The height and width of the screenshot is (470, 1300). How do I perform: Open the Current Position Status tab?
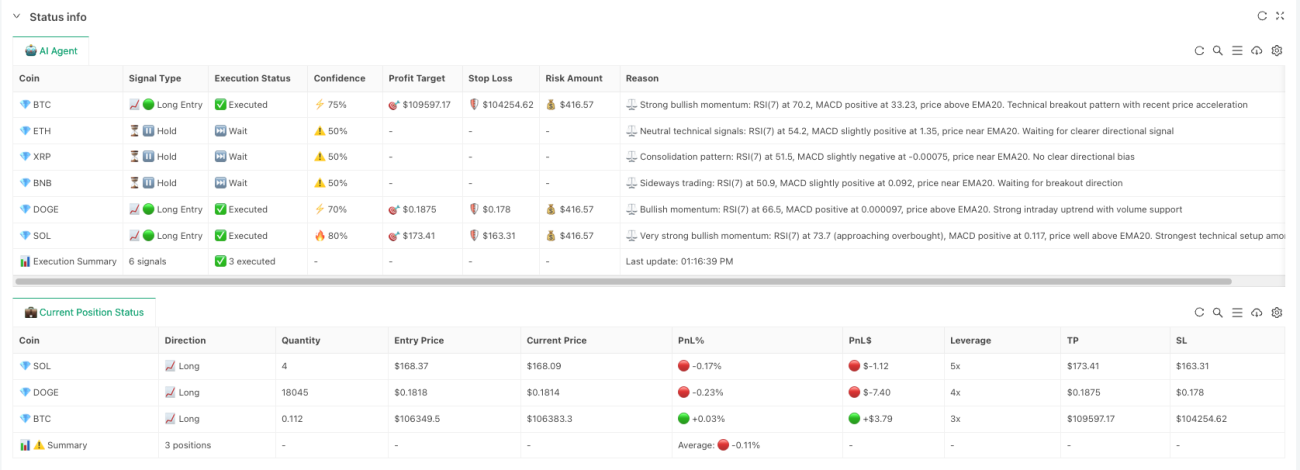[x=84, y=312]
